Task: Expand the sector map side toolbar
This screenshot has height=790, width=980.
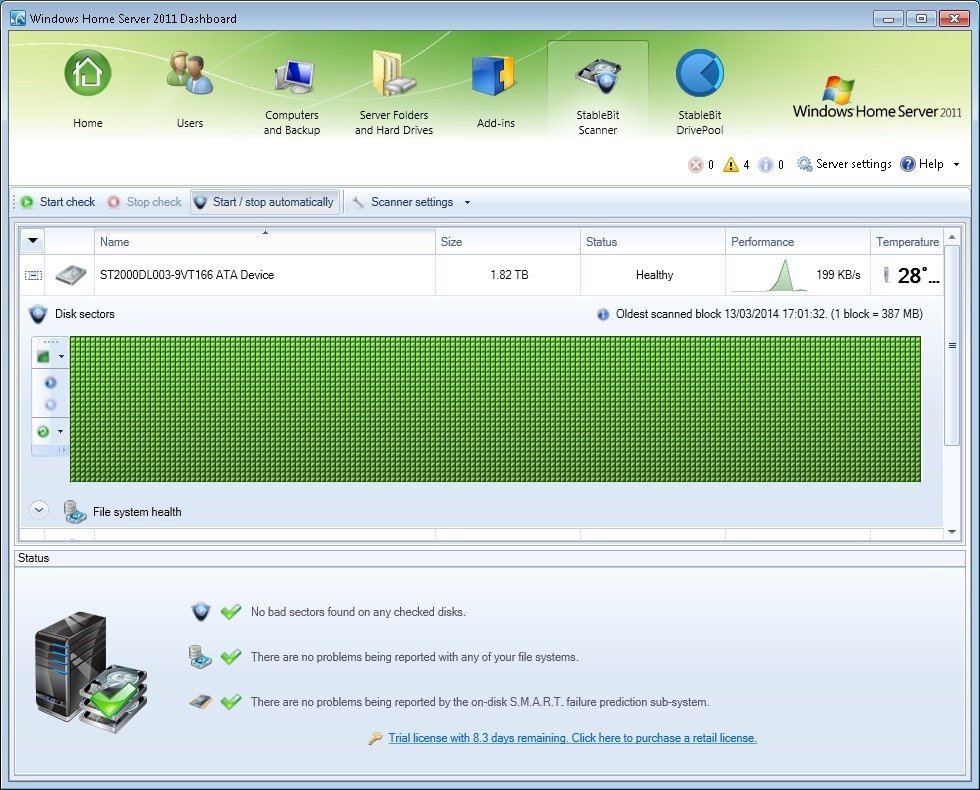Action: pyautogui.click(x=61, y=449)
